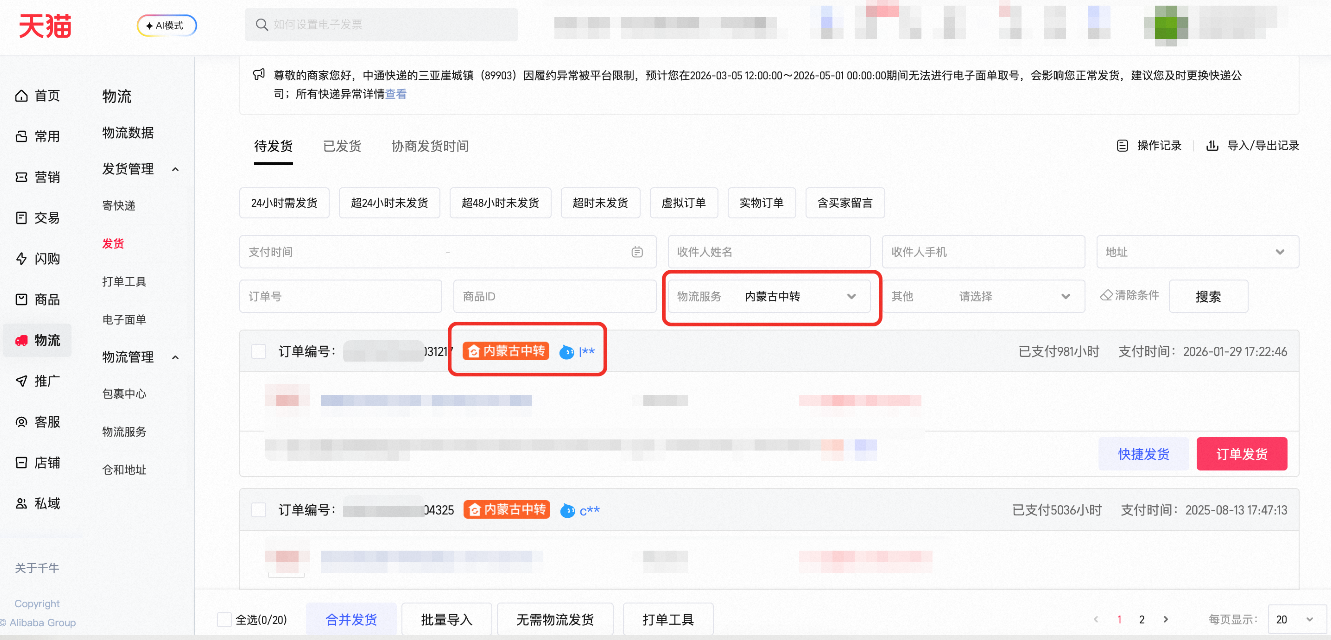1331x640 pixels.
Task: Open 首页 in the left sidebar
Action: point(37,96)
